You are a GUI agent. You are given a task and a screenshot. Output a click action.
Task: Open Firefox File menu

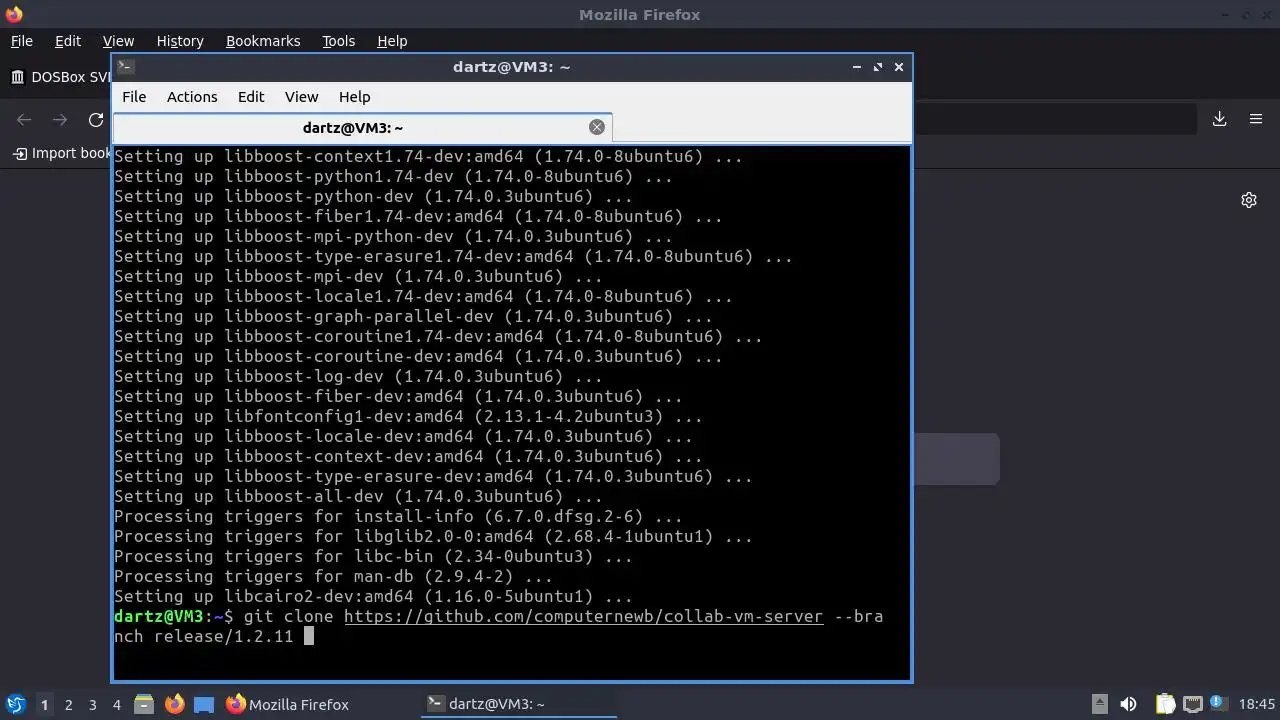tap(22, 41)
